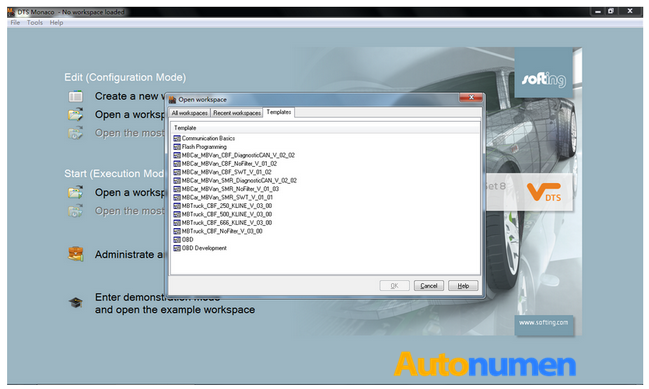Open the Tools menu
The image size is (649, 389).
pyautogui.click(x=35, y=23)
